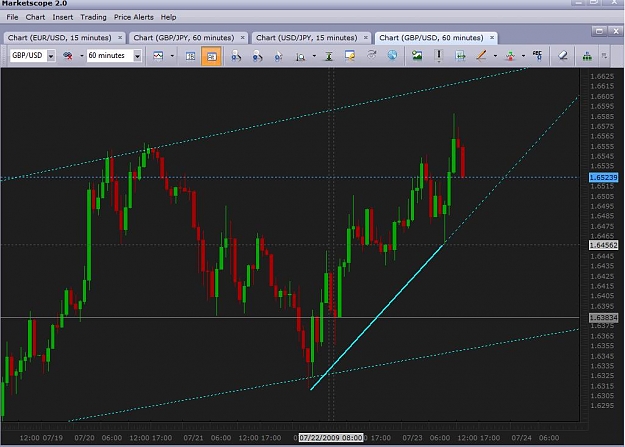Expand the GBP/USD instrument dropdown arrow
The image size is (625, 447).
click(51, 56)
